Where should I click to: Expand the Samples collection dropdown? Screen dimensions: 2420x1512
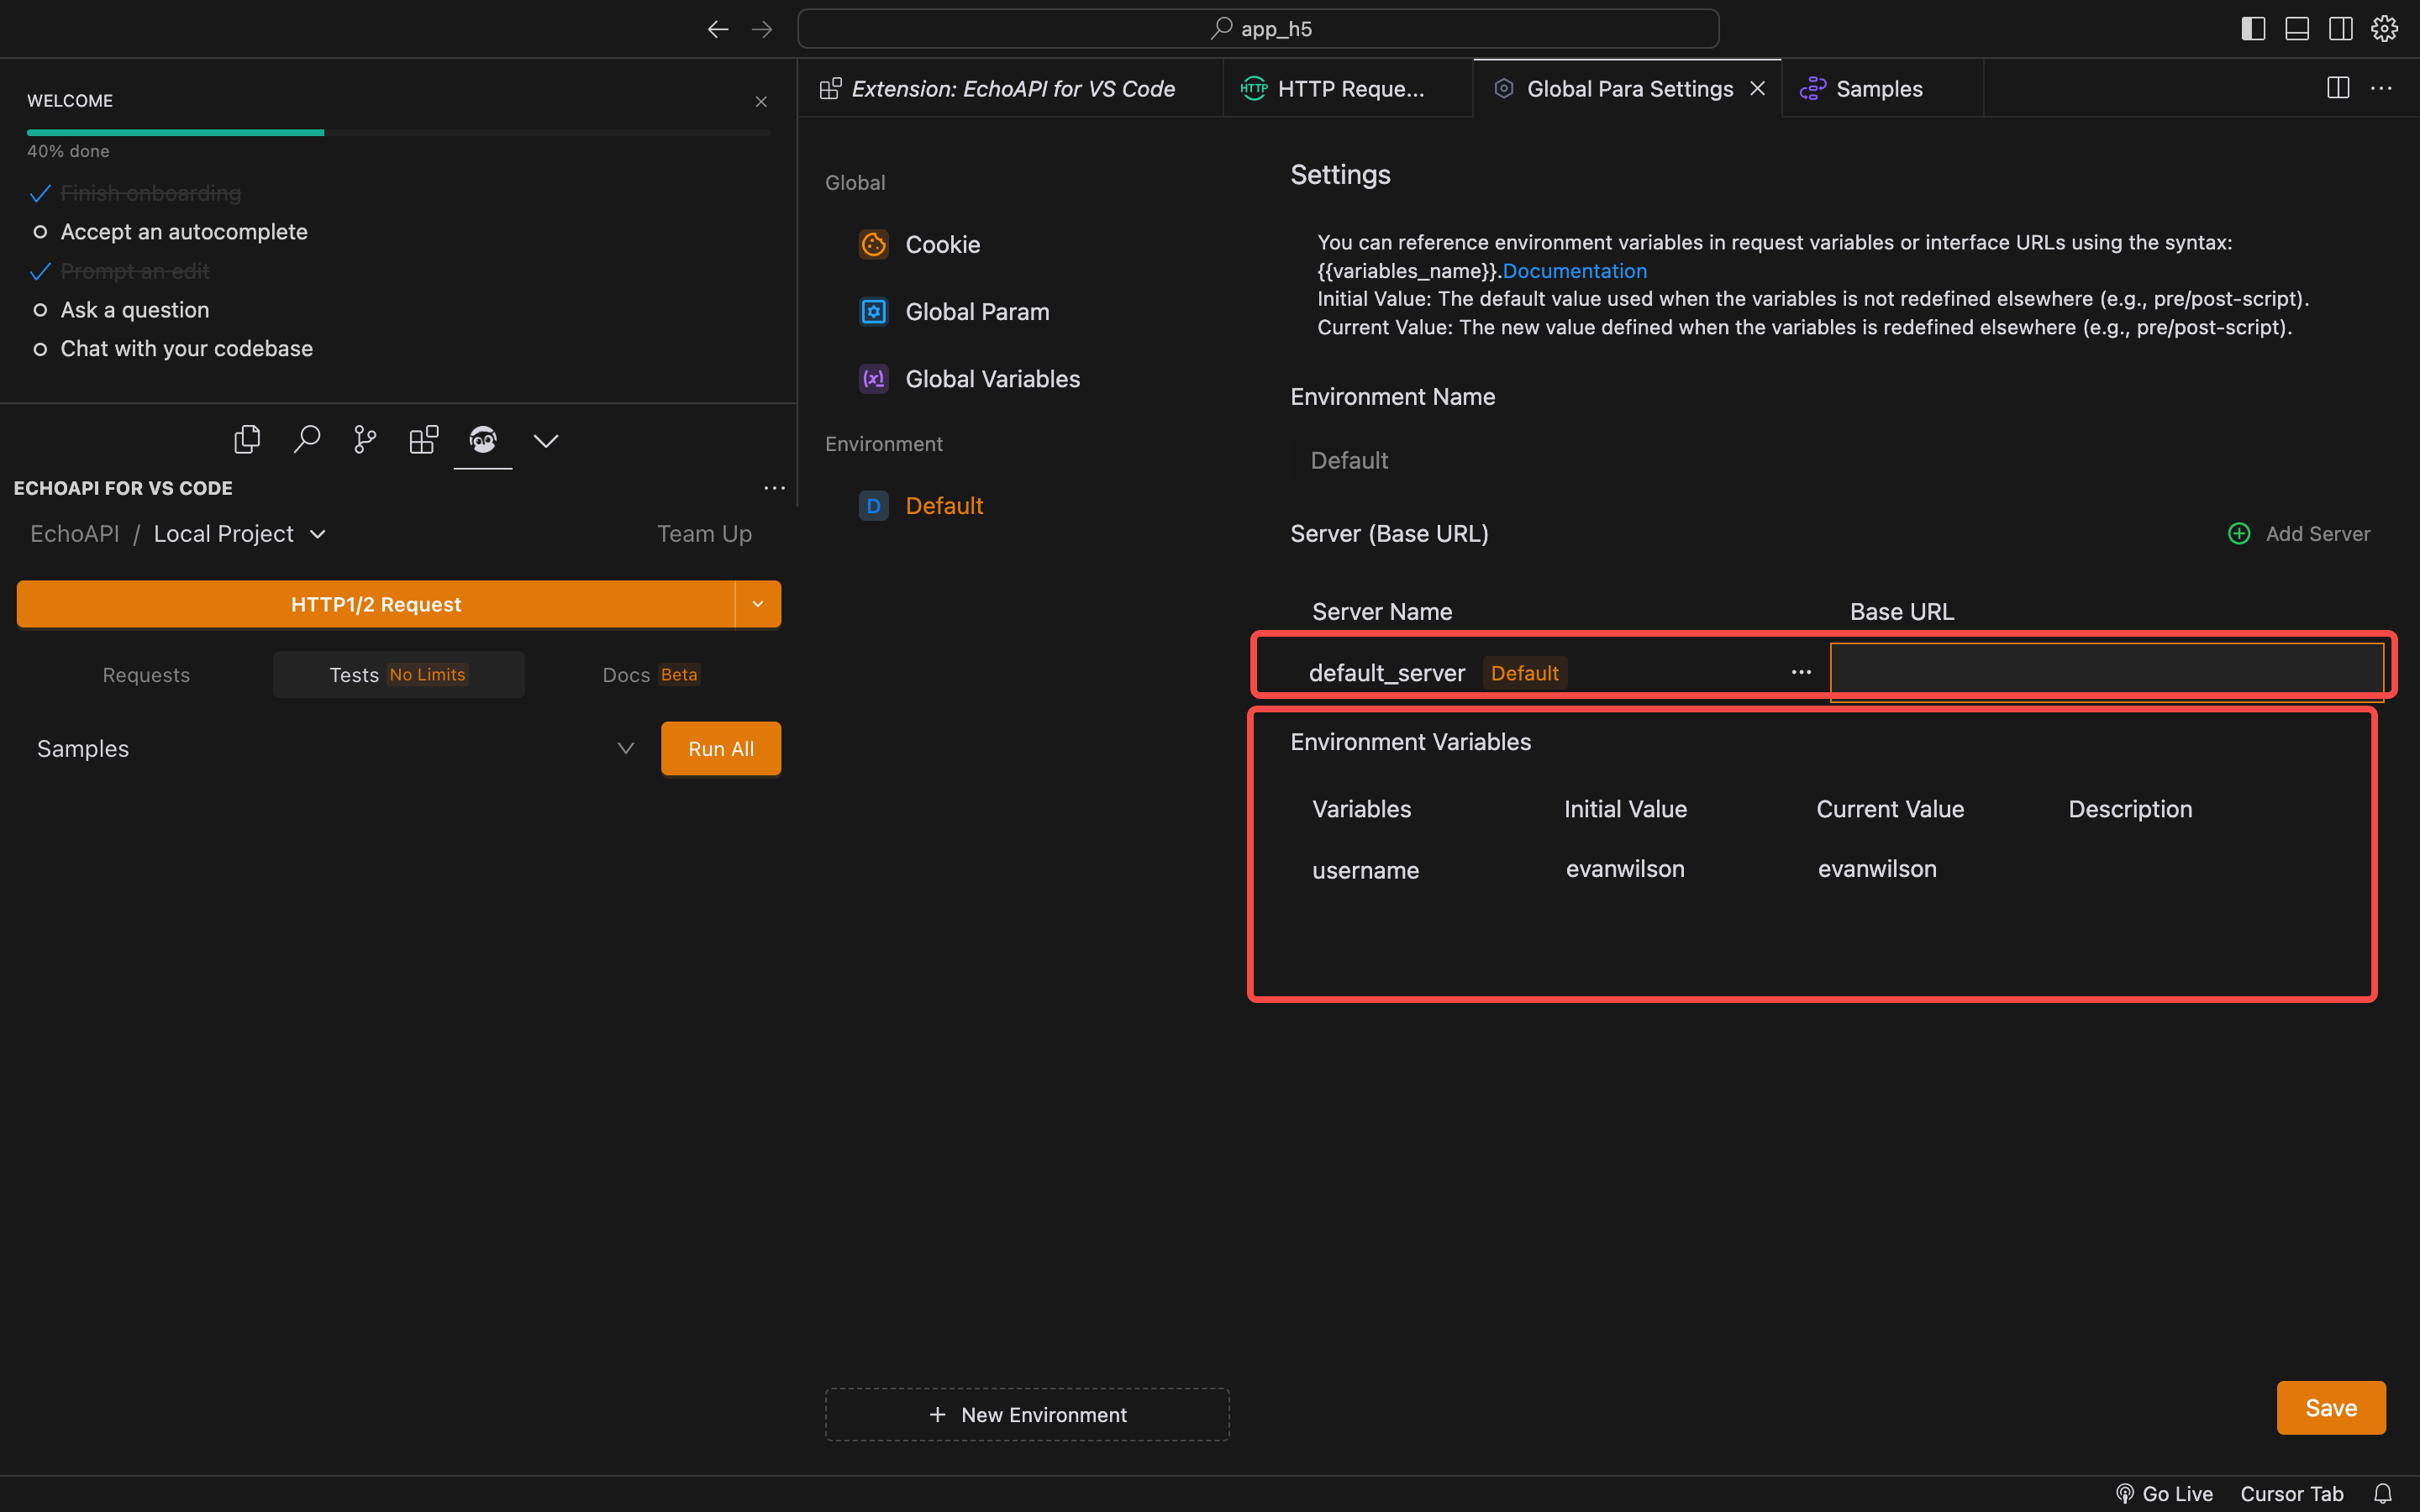point(626,748)
